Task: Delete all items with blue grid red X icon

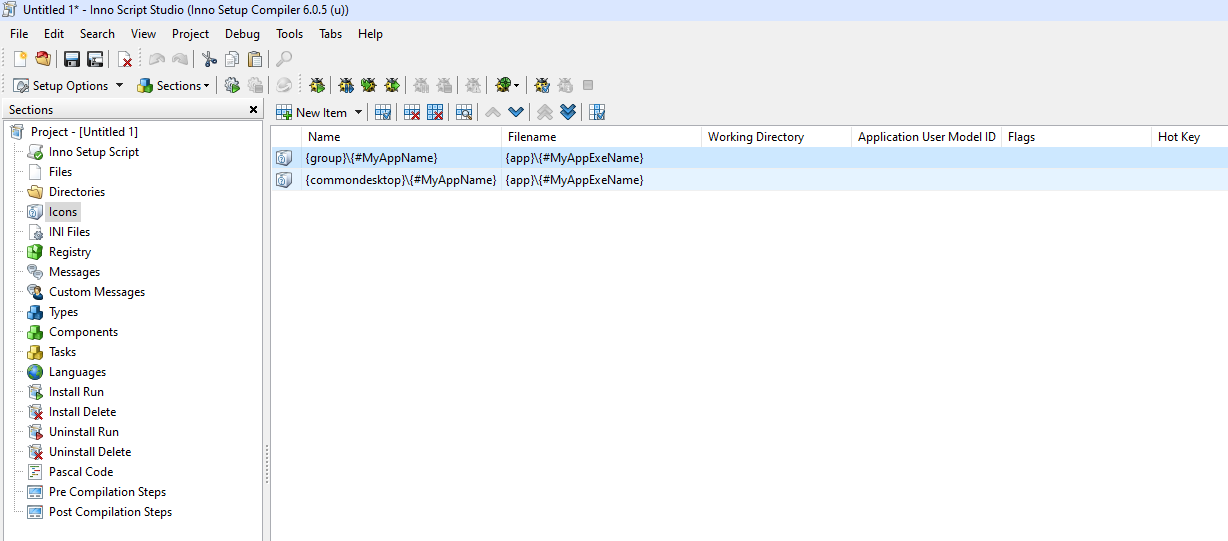Action: coord(435,112)
